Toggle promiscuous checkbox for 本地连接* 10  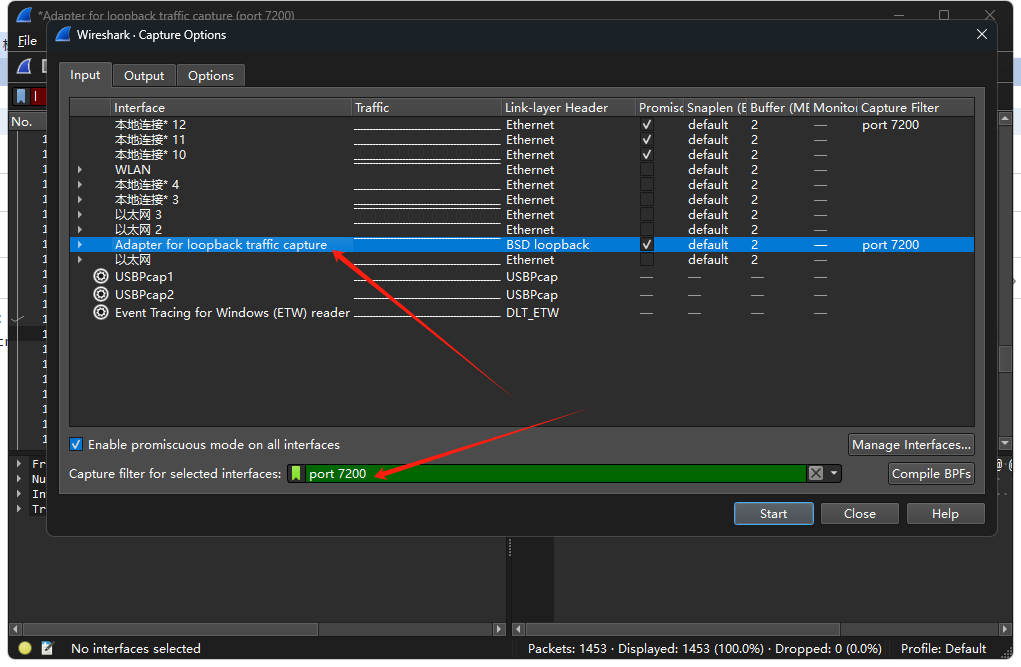click(647, 154)
